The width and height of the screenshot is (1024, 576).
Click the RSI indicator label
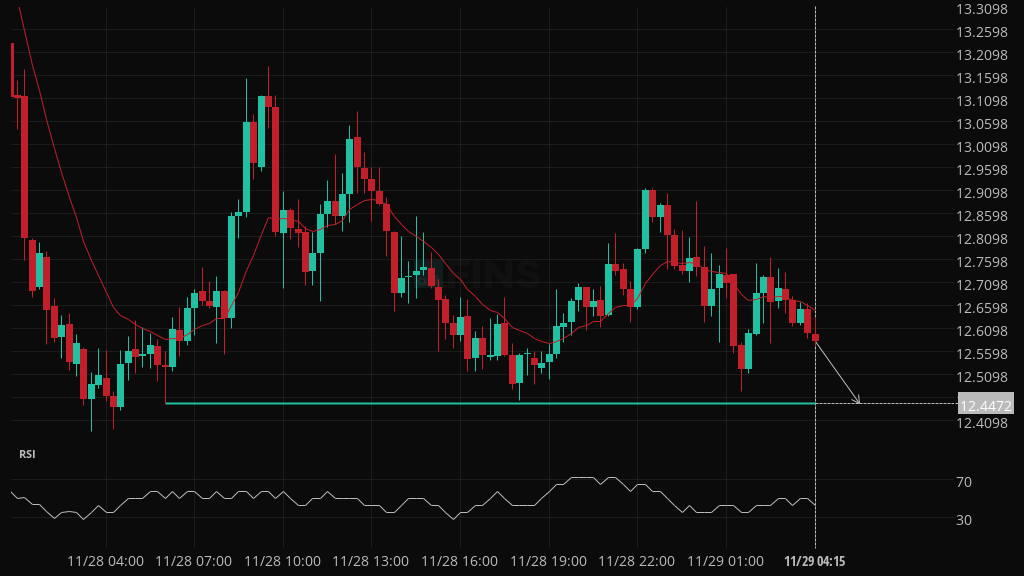[x=27, y=454]
